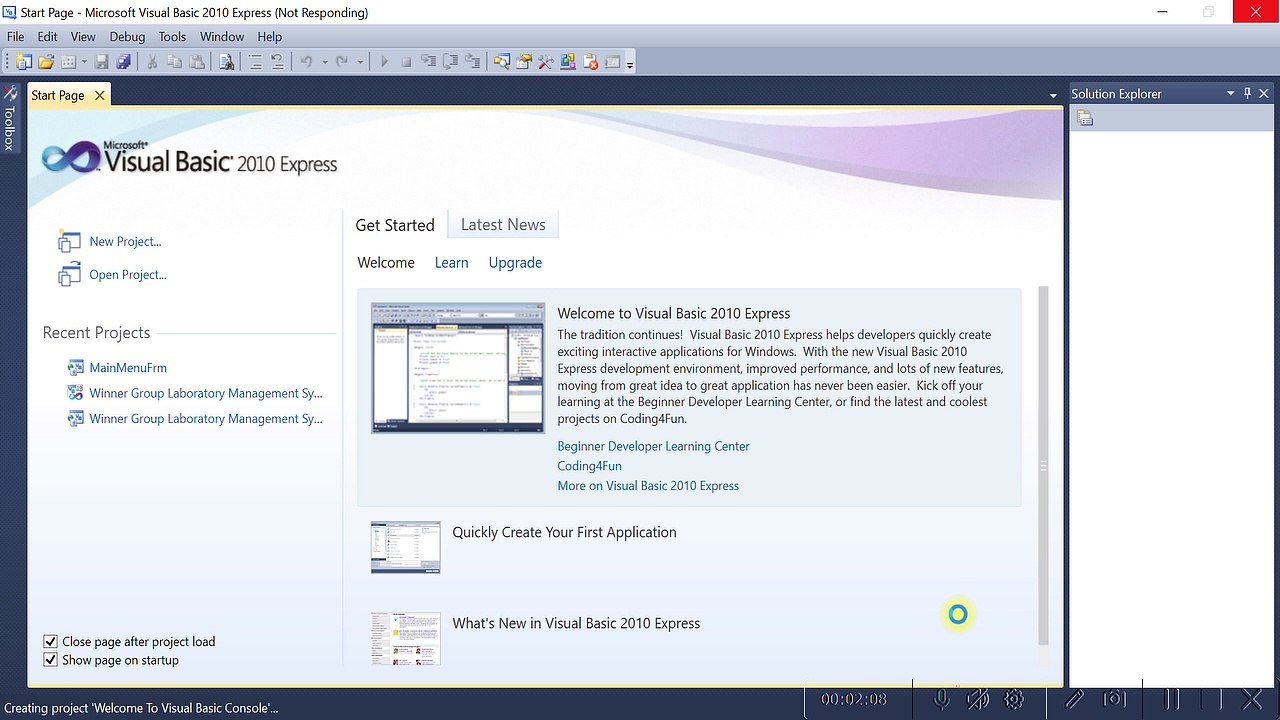The image size is (1280, 720).
Task: Click the Step Out toolbar icon
Action: (x=472, y=62)
